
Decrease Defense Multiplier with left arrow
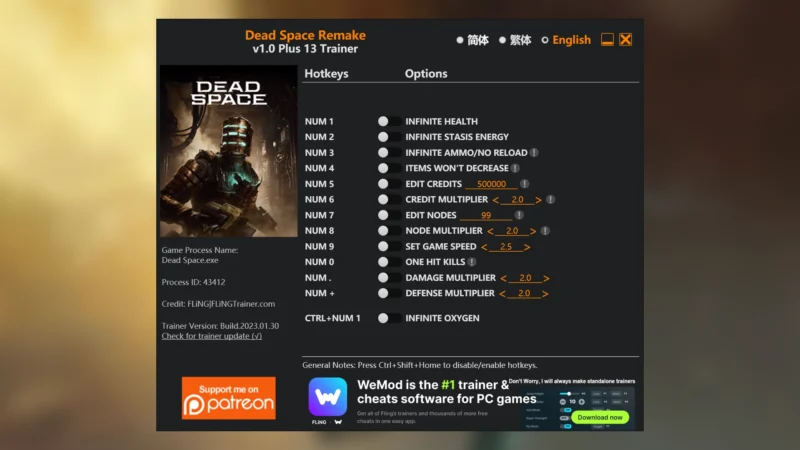point(503,293)
